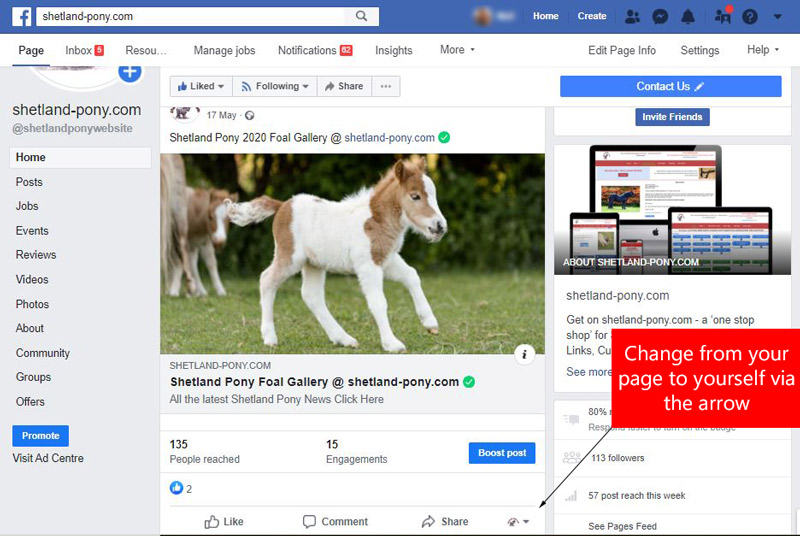Select Jobs in the left sidebar
Image resolution: width=800 pixels, height=536 pixels.
point(27,206)
